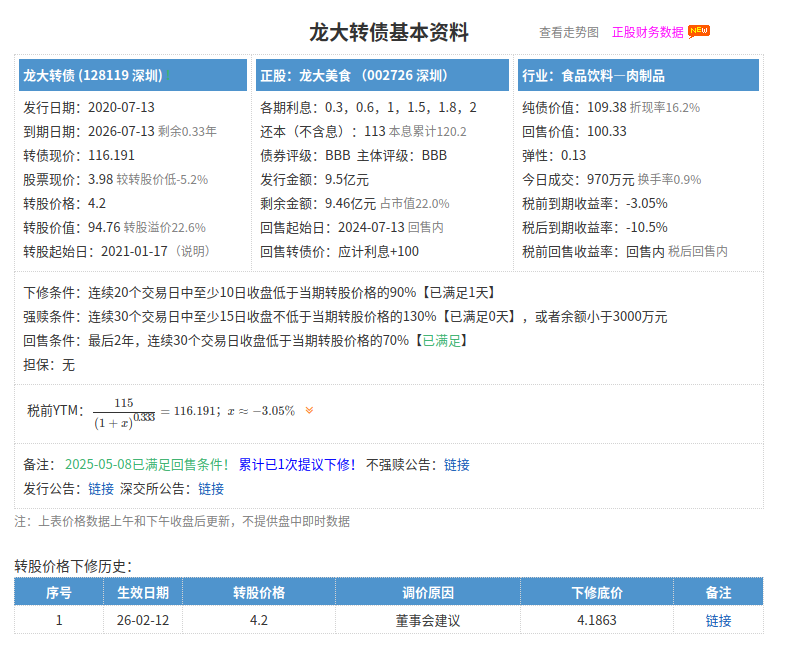Click (说明) next to 转股起始日
The width and height of the screenshot is (793, 650).
(x=192, y=251)
